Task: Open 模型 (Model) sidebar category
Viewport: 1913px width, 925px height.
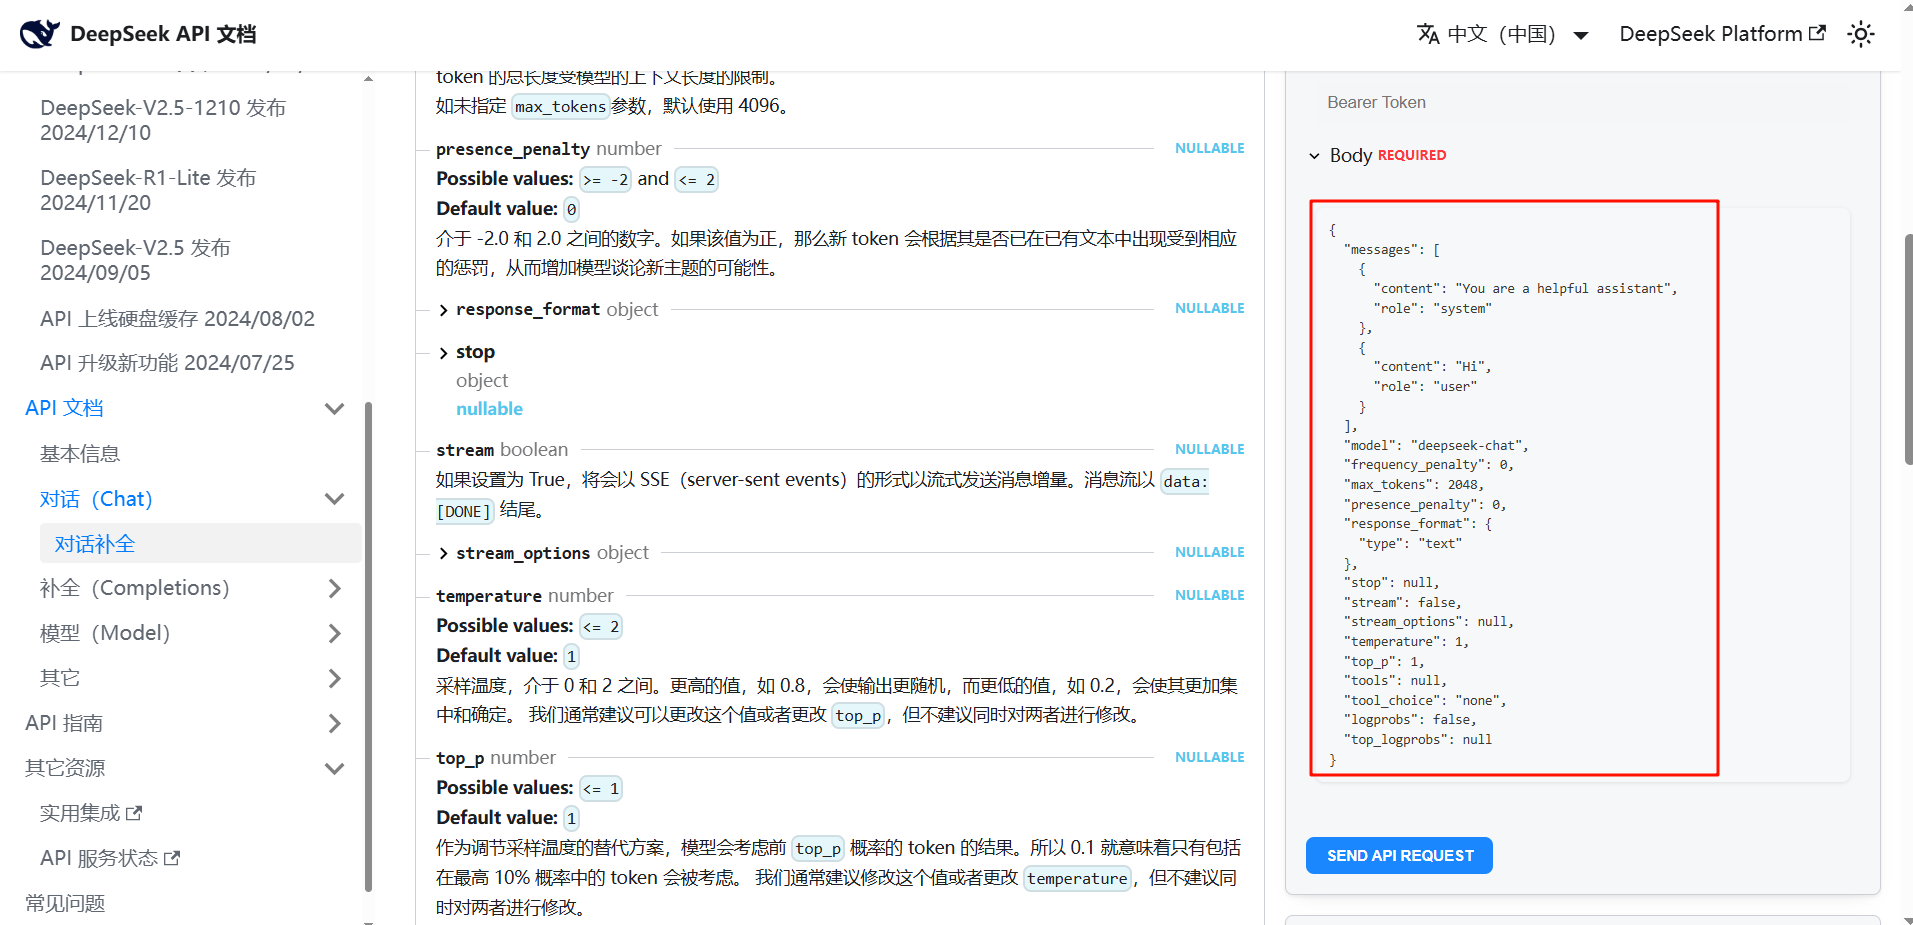Action: pos(105,633)
